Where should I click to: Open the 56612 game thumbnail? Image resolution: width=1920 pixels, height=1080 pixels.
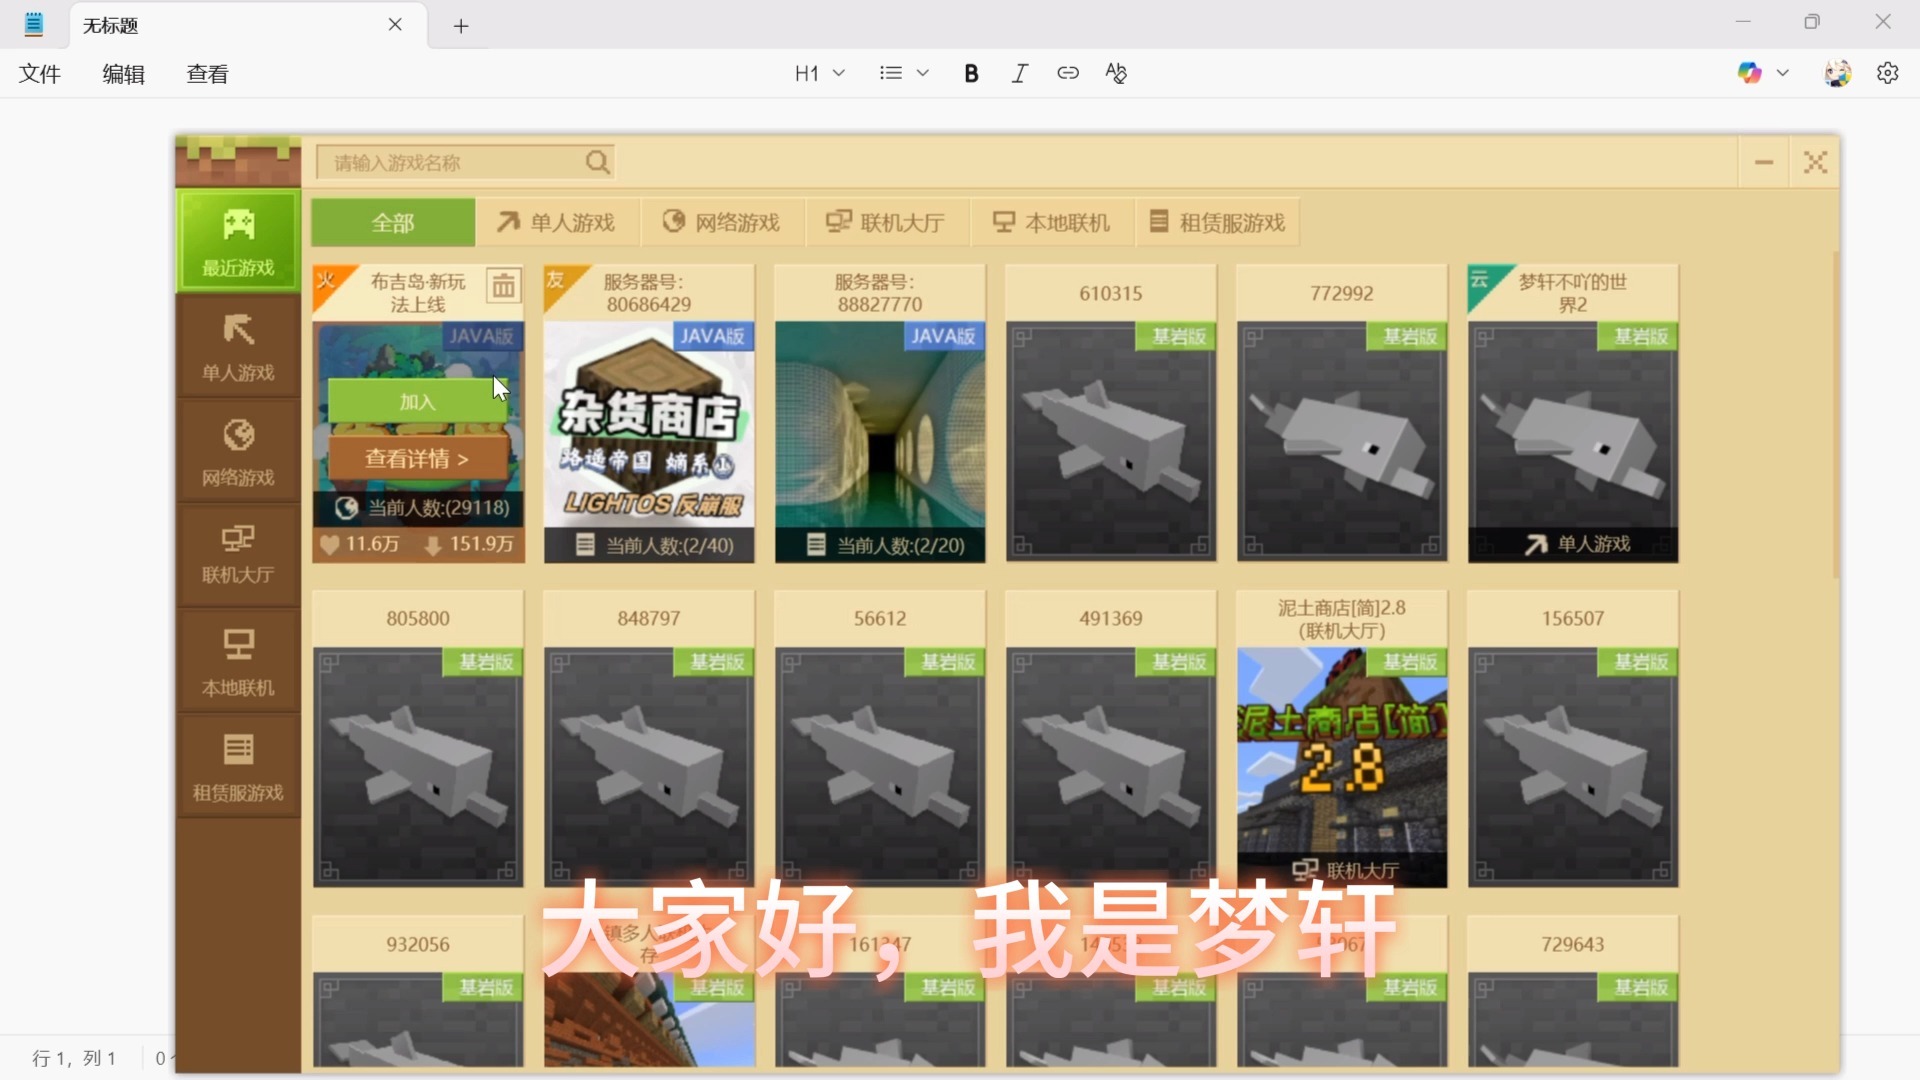pyautogui.click(x=880, y=767)
